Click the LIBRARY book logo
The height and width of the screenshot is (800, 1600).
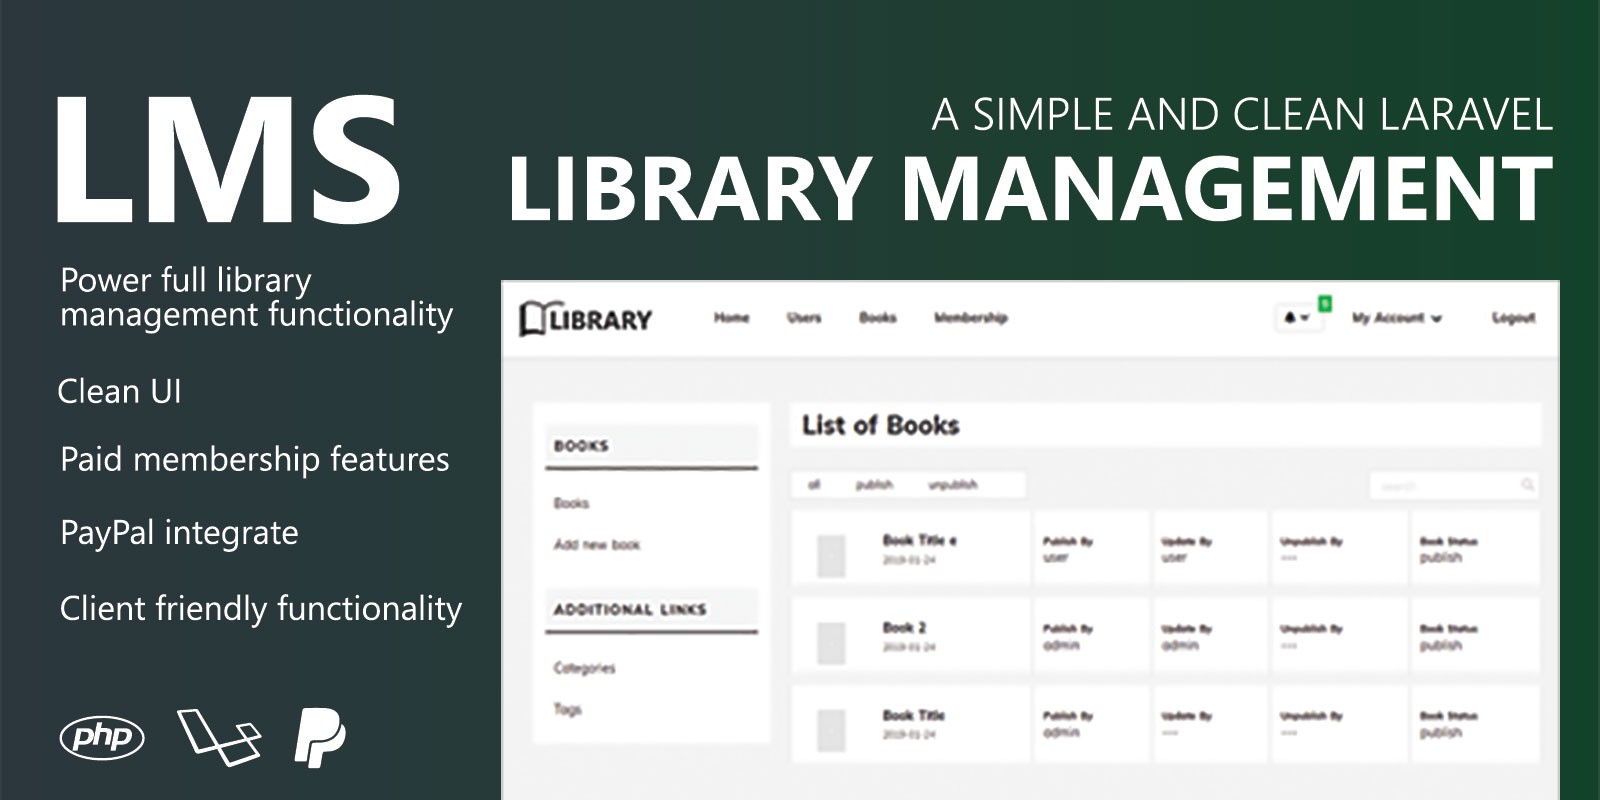586,319
